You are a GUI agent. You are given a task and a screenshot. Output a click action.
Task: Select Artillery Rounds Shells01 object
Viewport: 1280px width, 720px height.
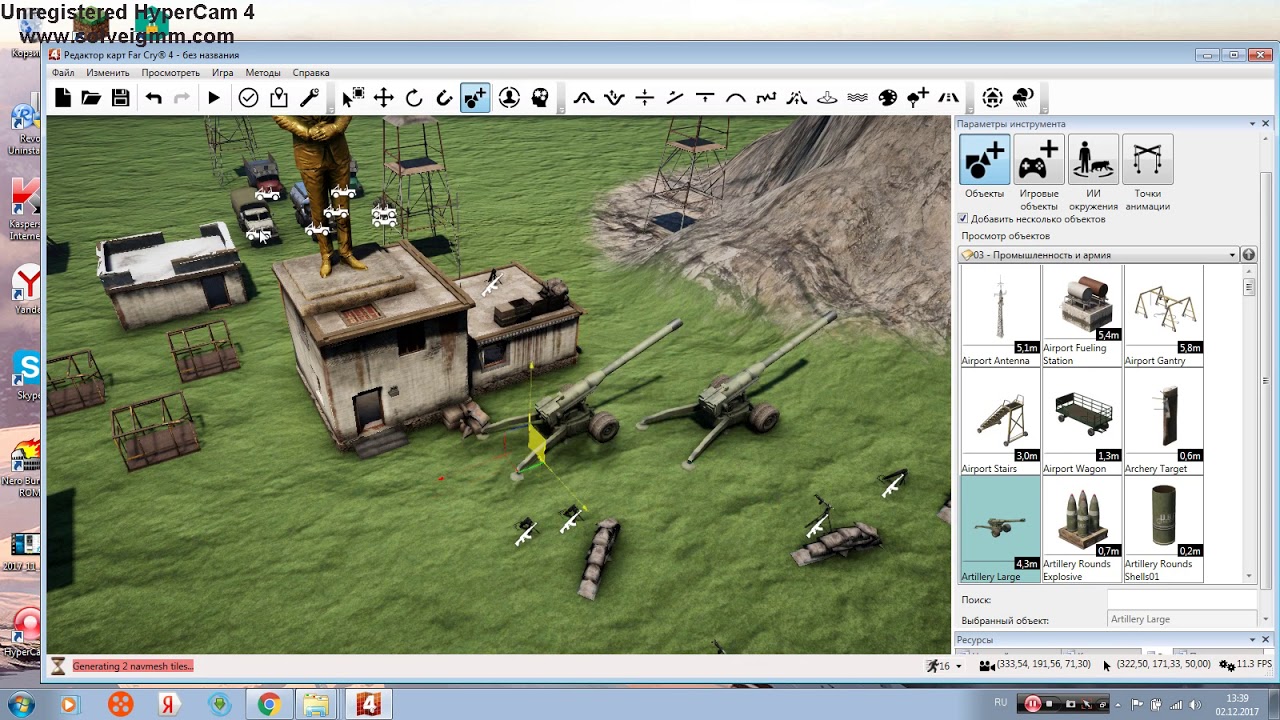tap(1164, 530)
